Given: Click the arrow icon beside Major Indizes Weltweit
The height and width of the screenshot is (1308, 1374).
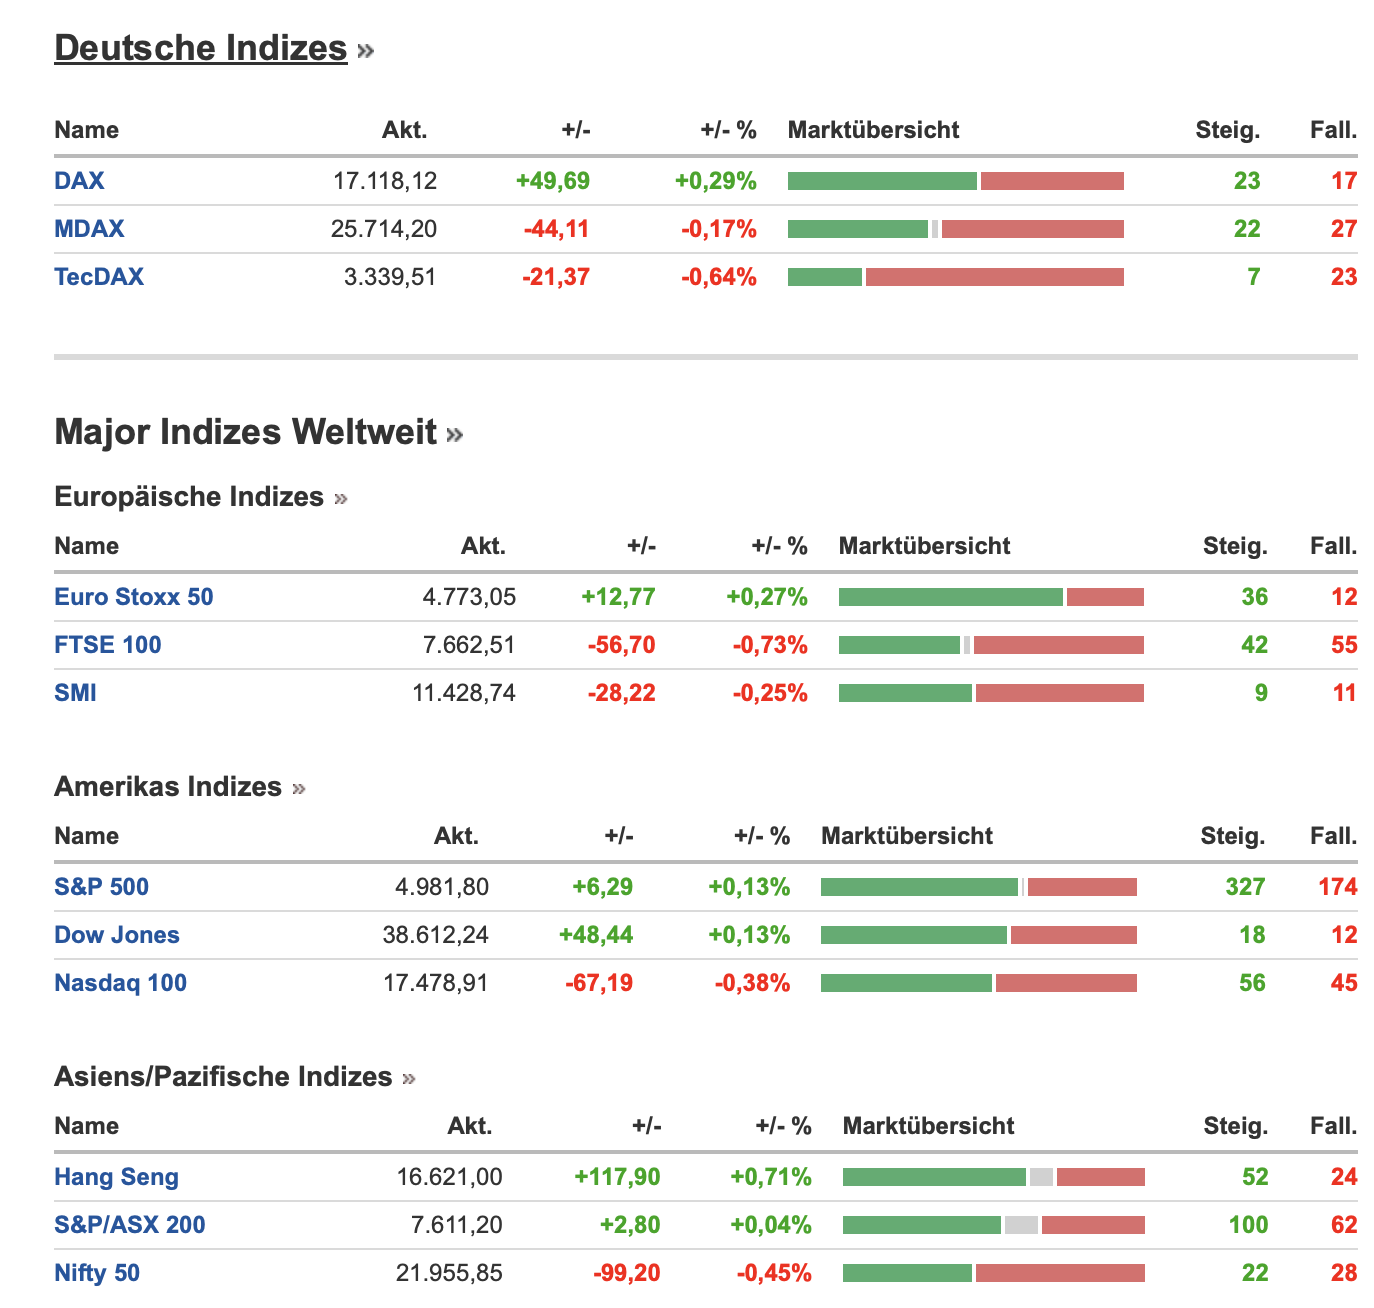Looking at the screenshot, I should (x=455, y=434).
